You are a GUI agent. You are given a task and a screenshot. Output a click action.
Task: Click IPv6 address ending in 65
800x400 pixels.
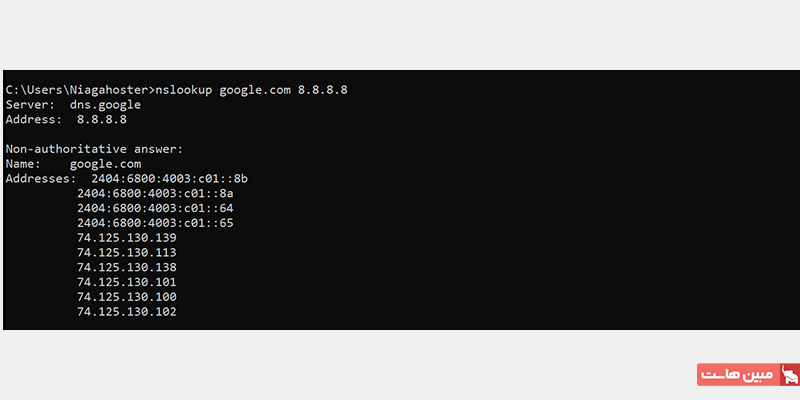tap(155, 223)
